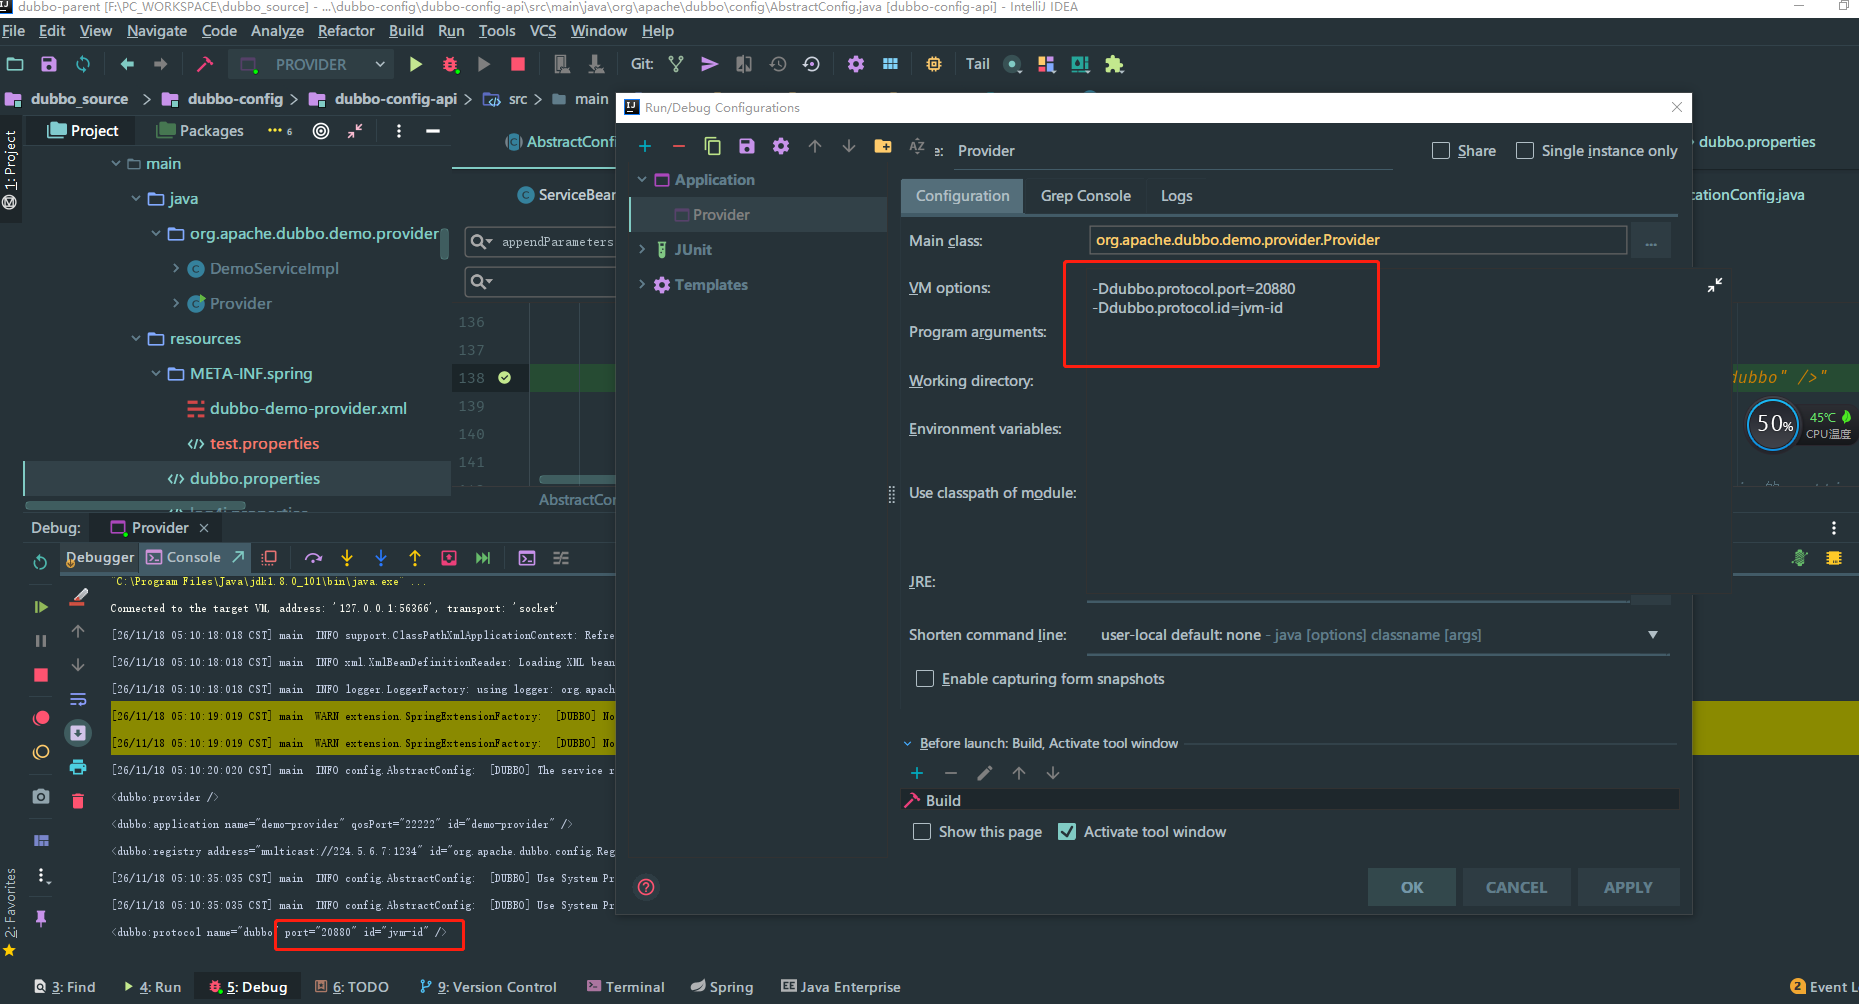
Task: Switch to Logs tab
Action: (x=1176, y=195)
